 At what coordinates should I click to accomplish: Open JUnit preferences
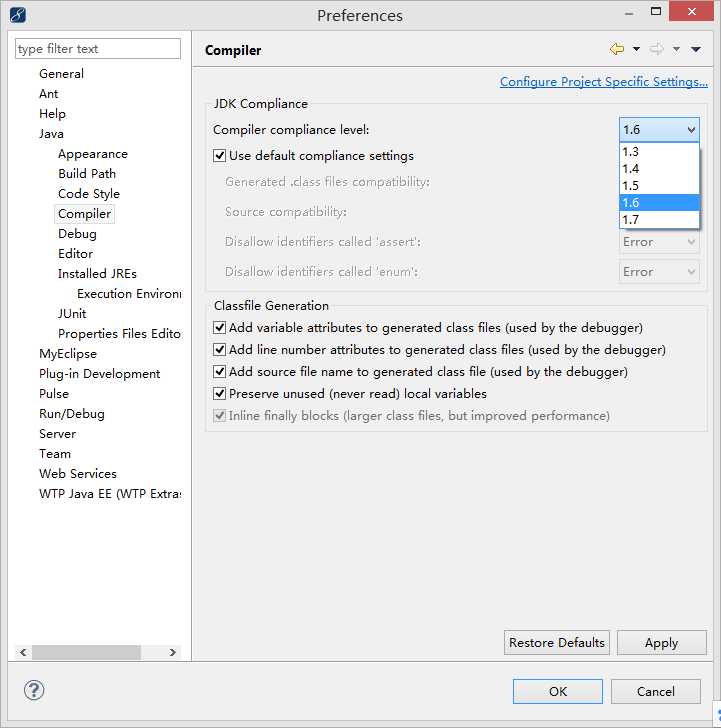point(72,314)
